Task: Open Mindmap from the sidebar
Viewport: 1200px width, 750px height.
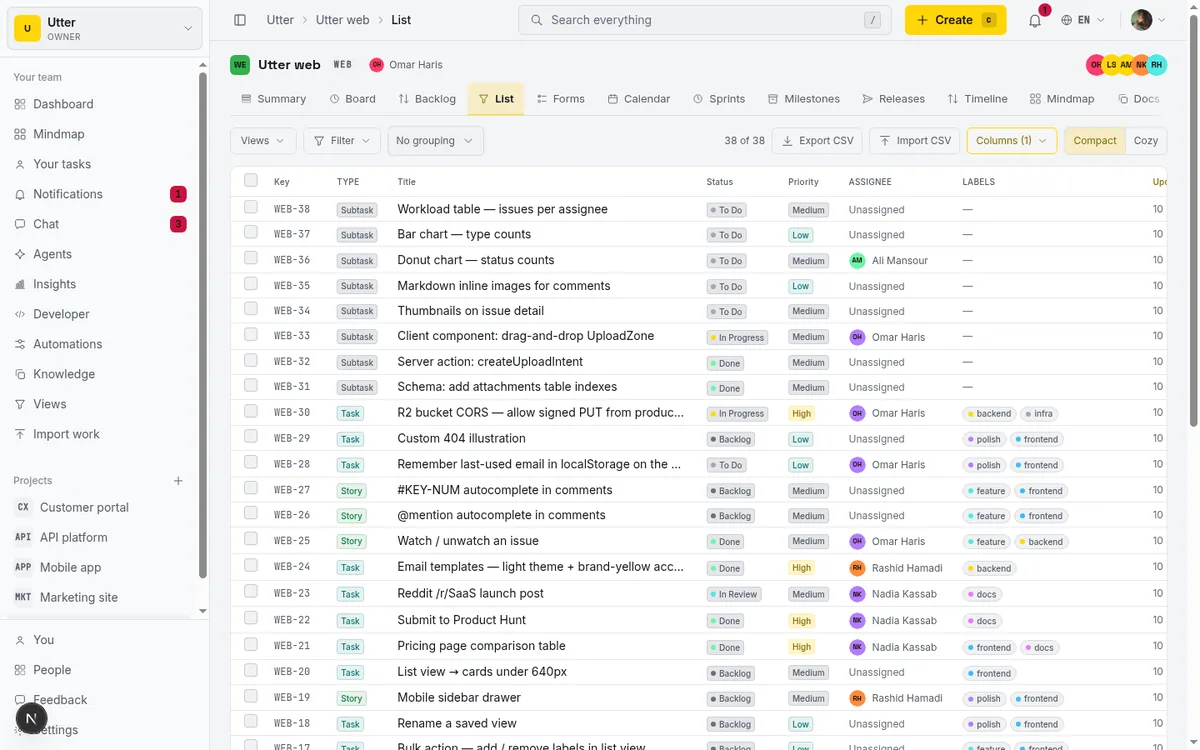Action: point(104,134)
